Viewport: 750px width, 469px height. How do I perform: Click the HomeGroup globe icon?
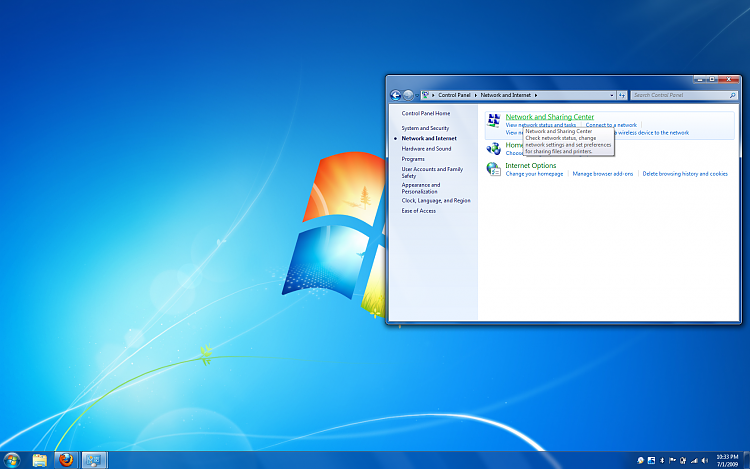pyautogui.click(x=493, y=149)
